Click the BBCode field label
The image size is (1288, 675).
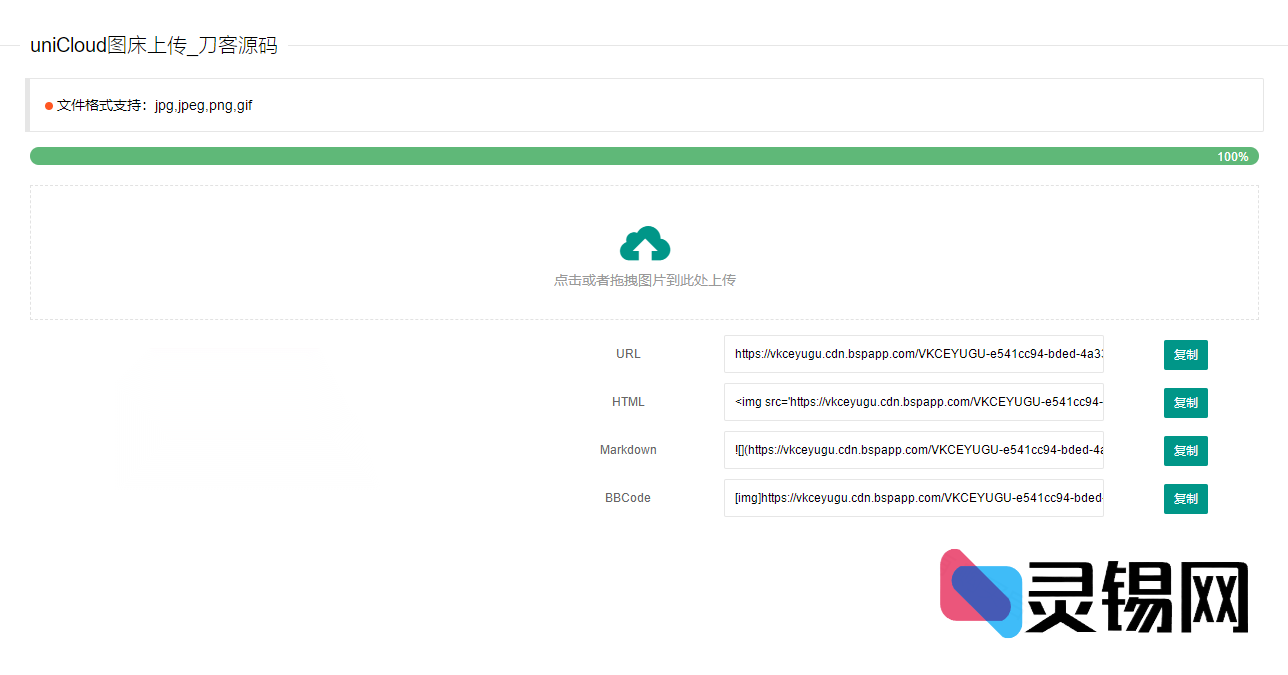click(628, 498)
